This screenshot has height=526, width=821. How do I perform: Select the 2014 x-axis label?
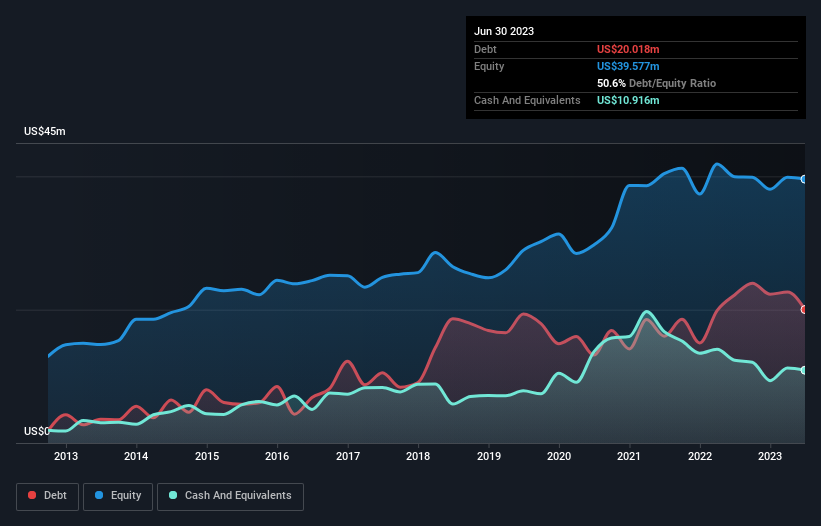136,456
